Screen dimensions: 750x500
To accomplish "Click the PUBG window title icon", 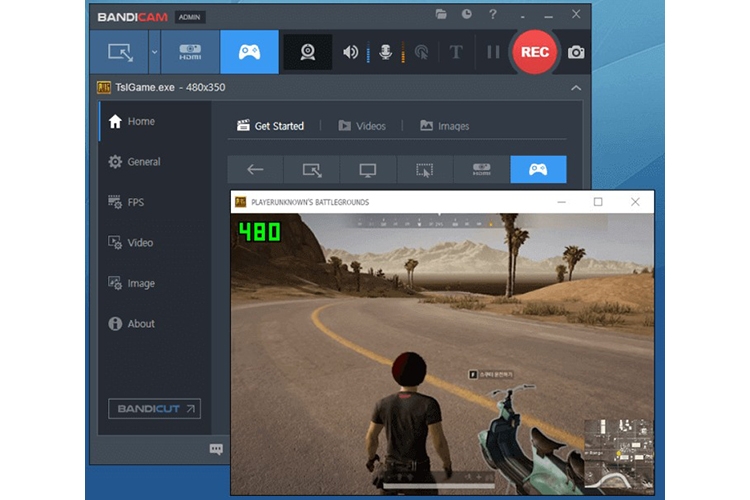I will pos(240,202).
